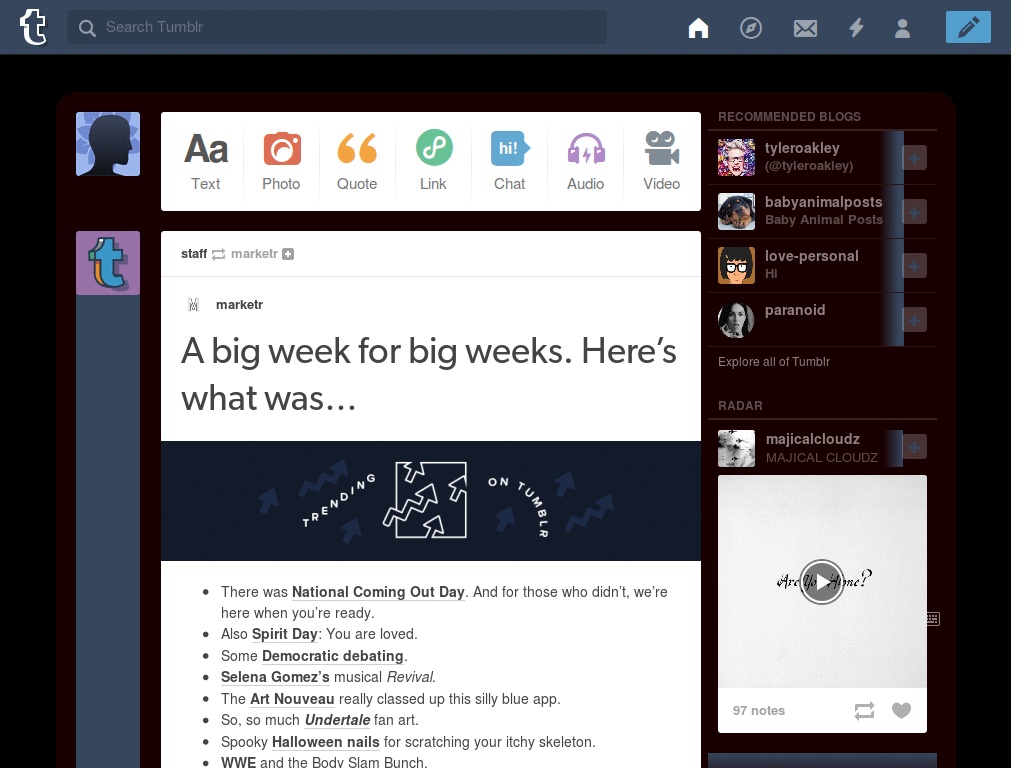Go to Home dashboard icon
Viewport: 1024px width, 768px height.
698,28
